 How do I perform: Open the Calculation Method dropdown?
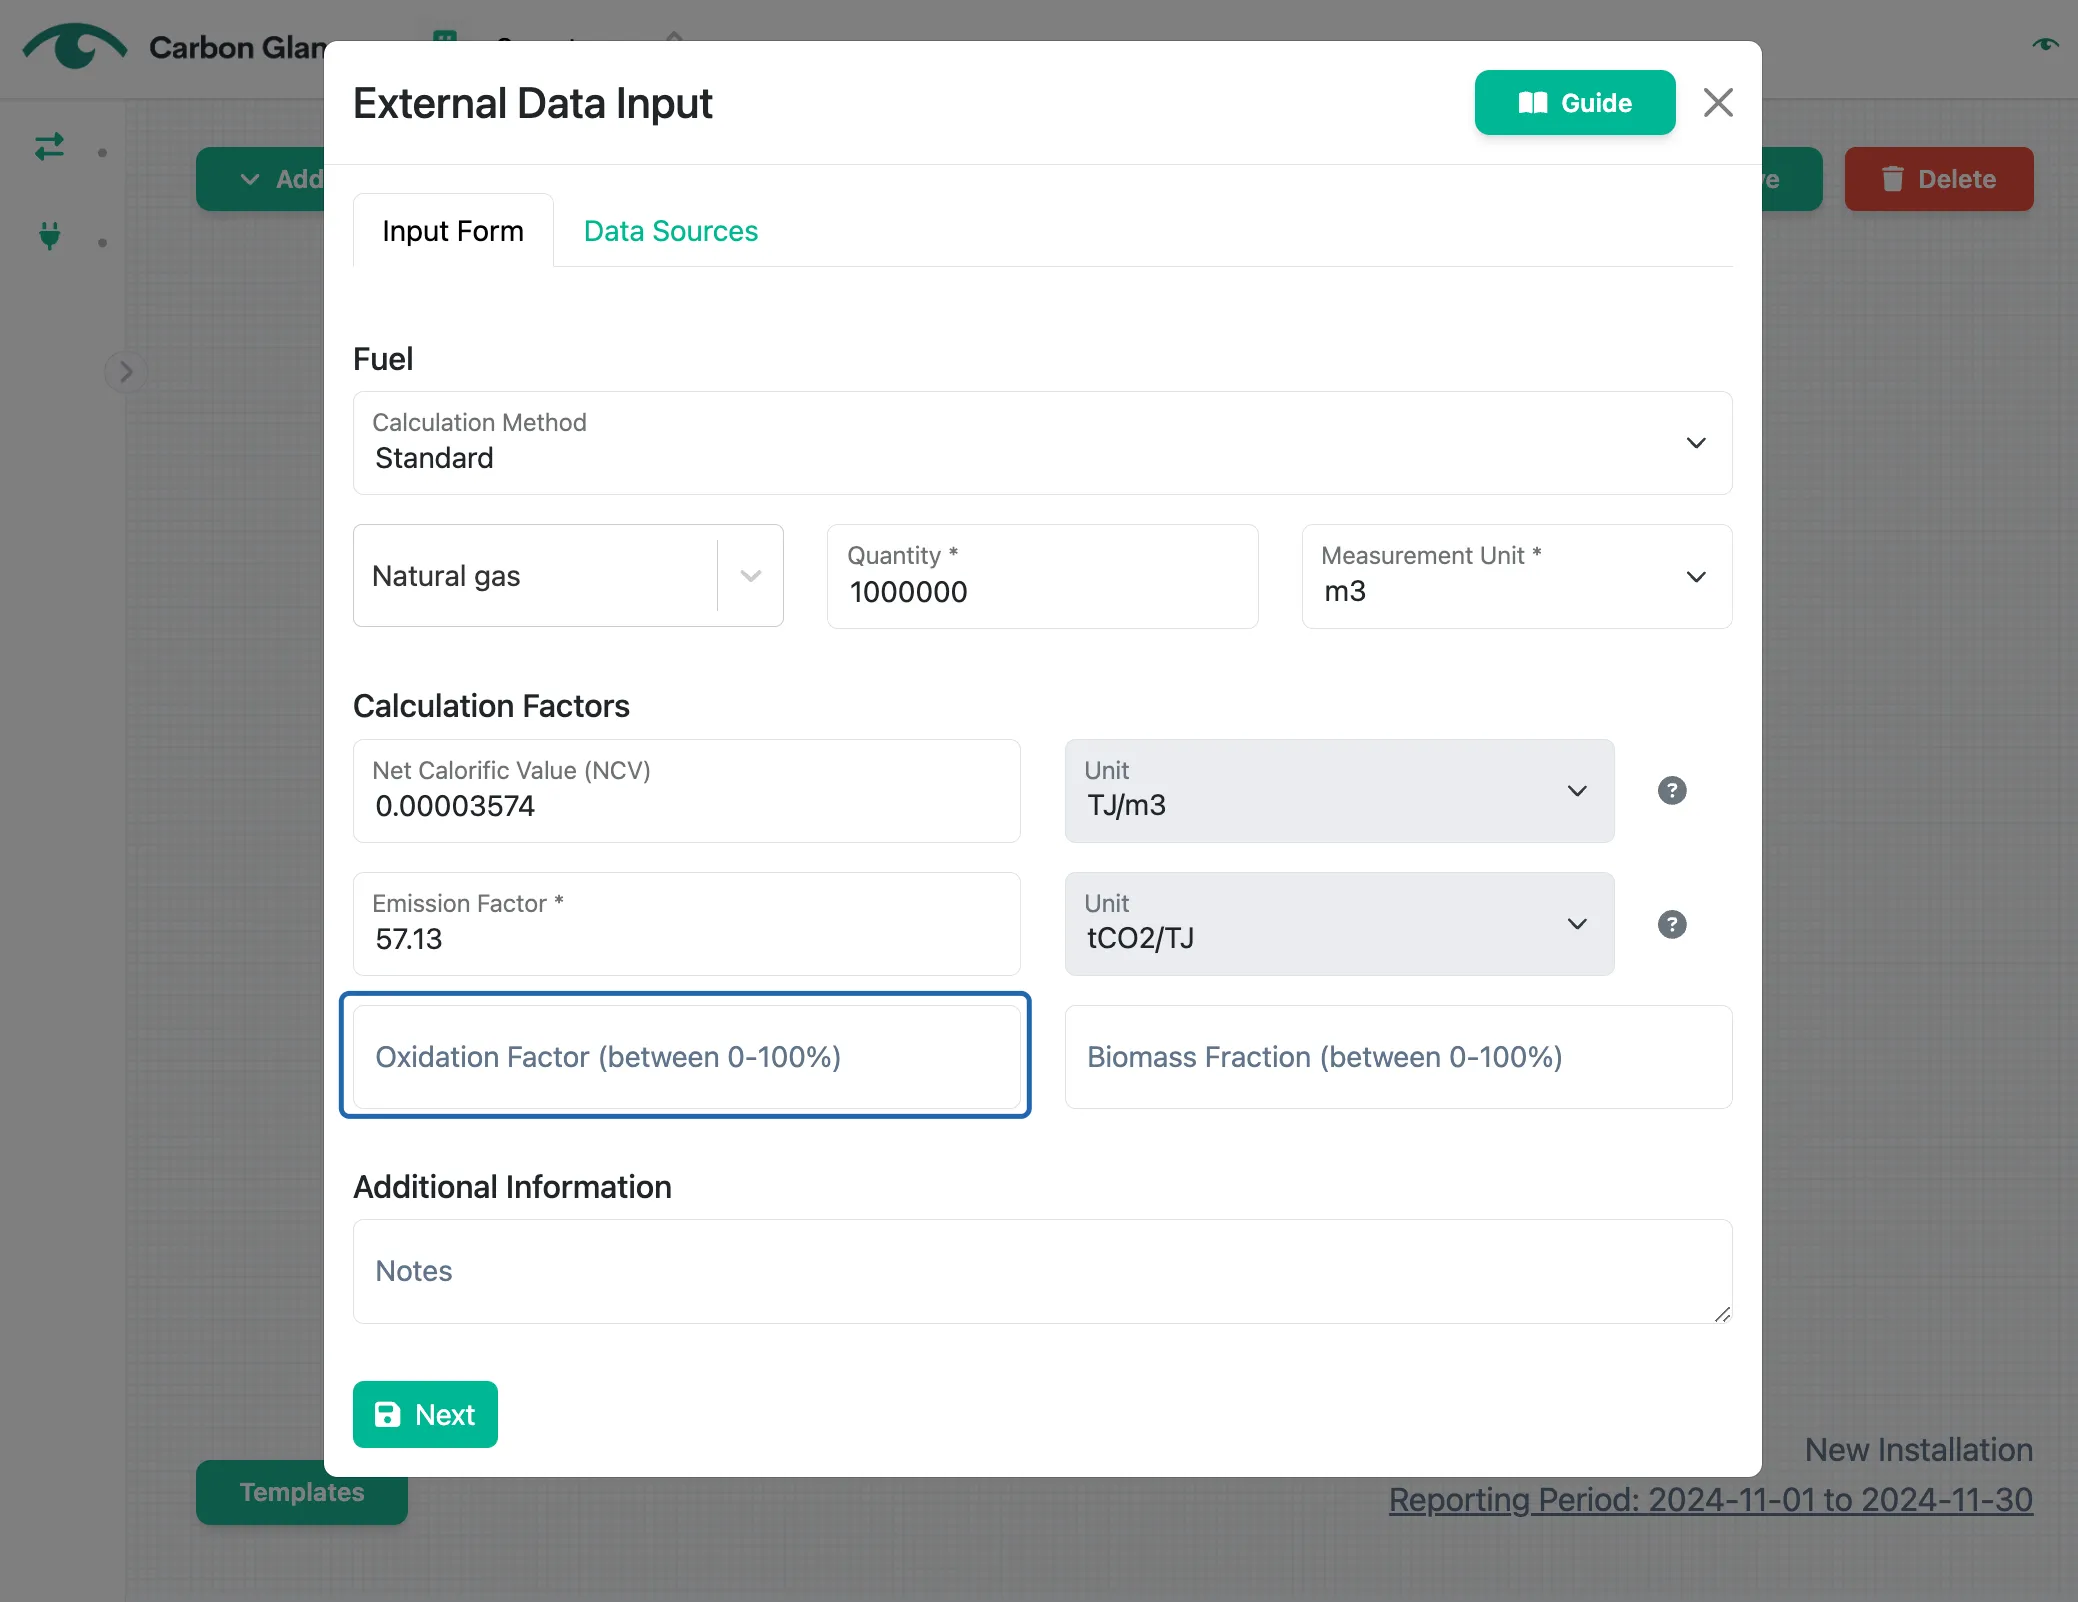pyautogui.click(x=1042, y=443)
